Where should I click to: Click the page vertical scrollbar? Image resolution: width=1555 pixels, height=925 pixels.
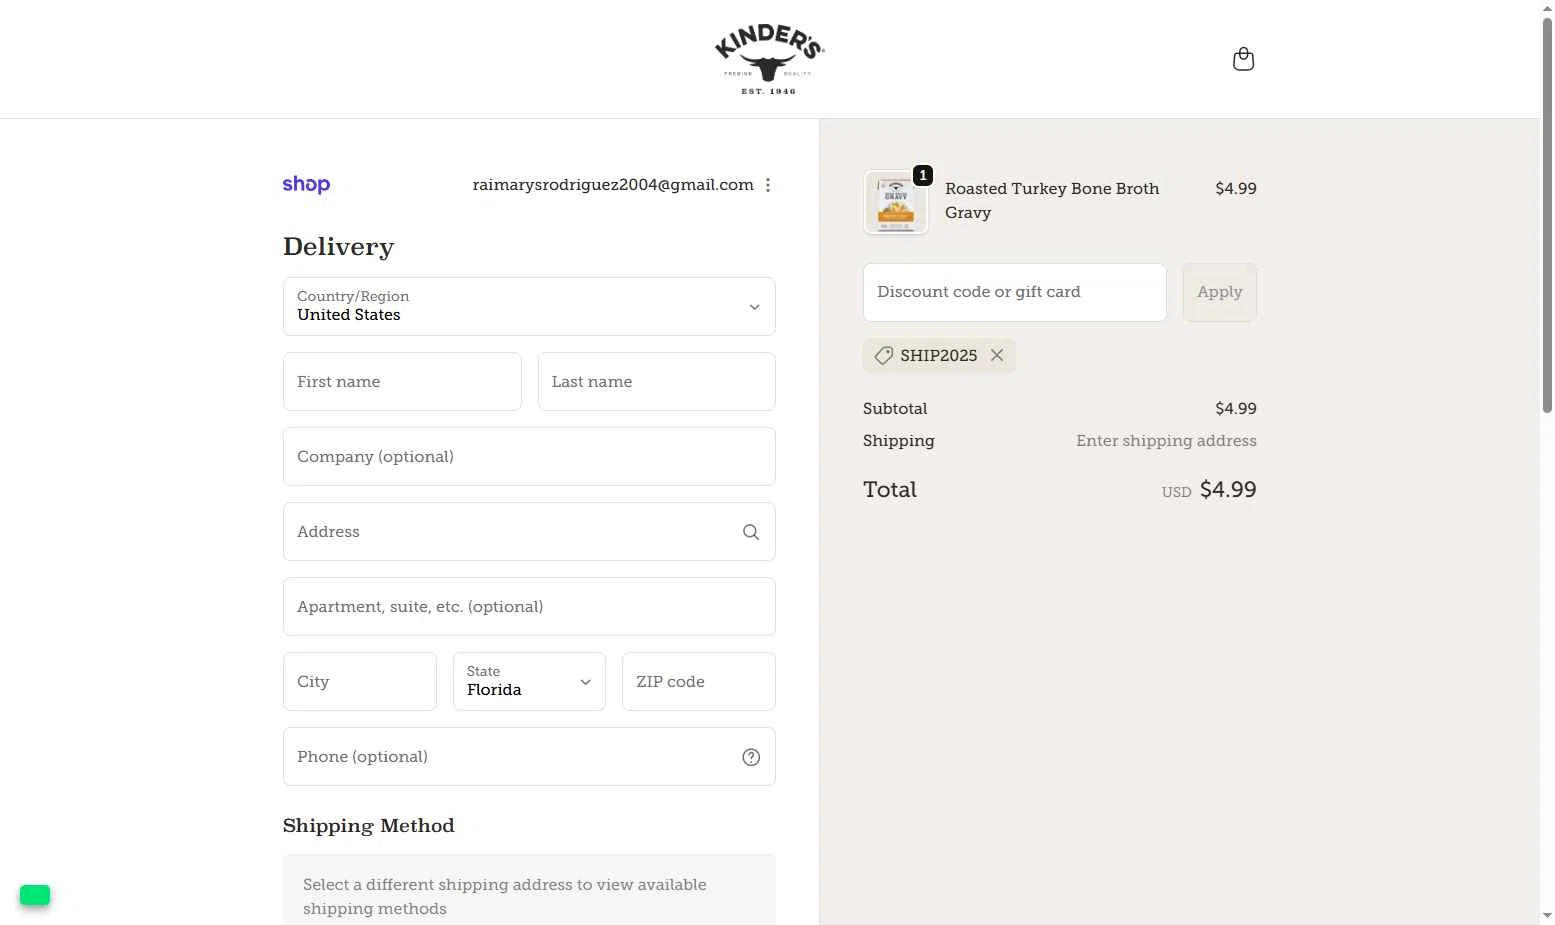pyautogui.click(x=1547, y=215)
